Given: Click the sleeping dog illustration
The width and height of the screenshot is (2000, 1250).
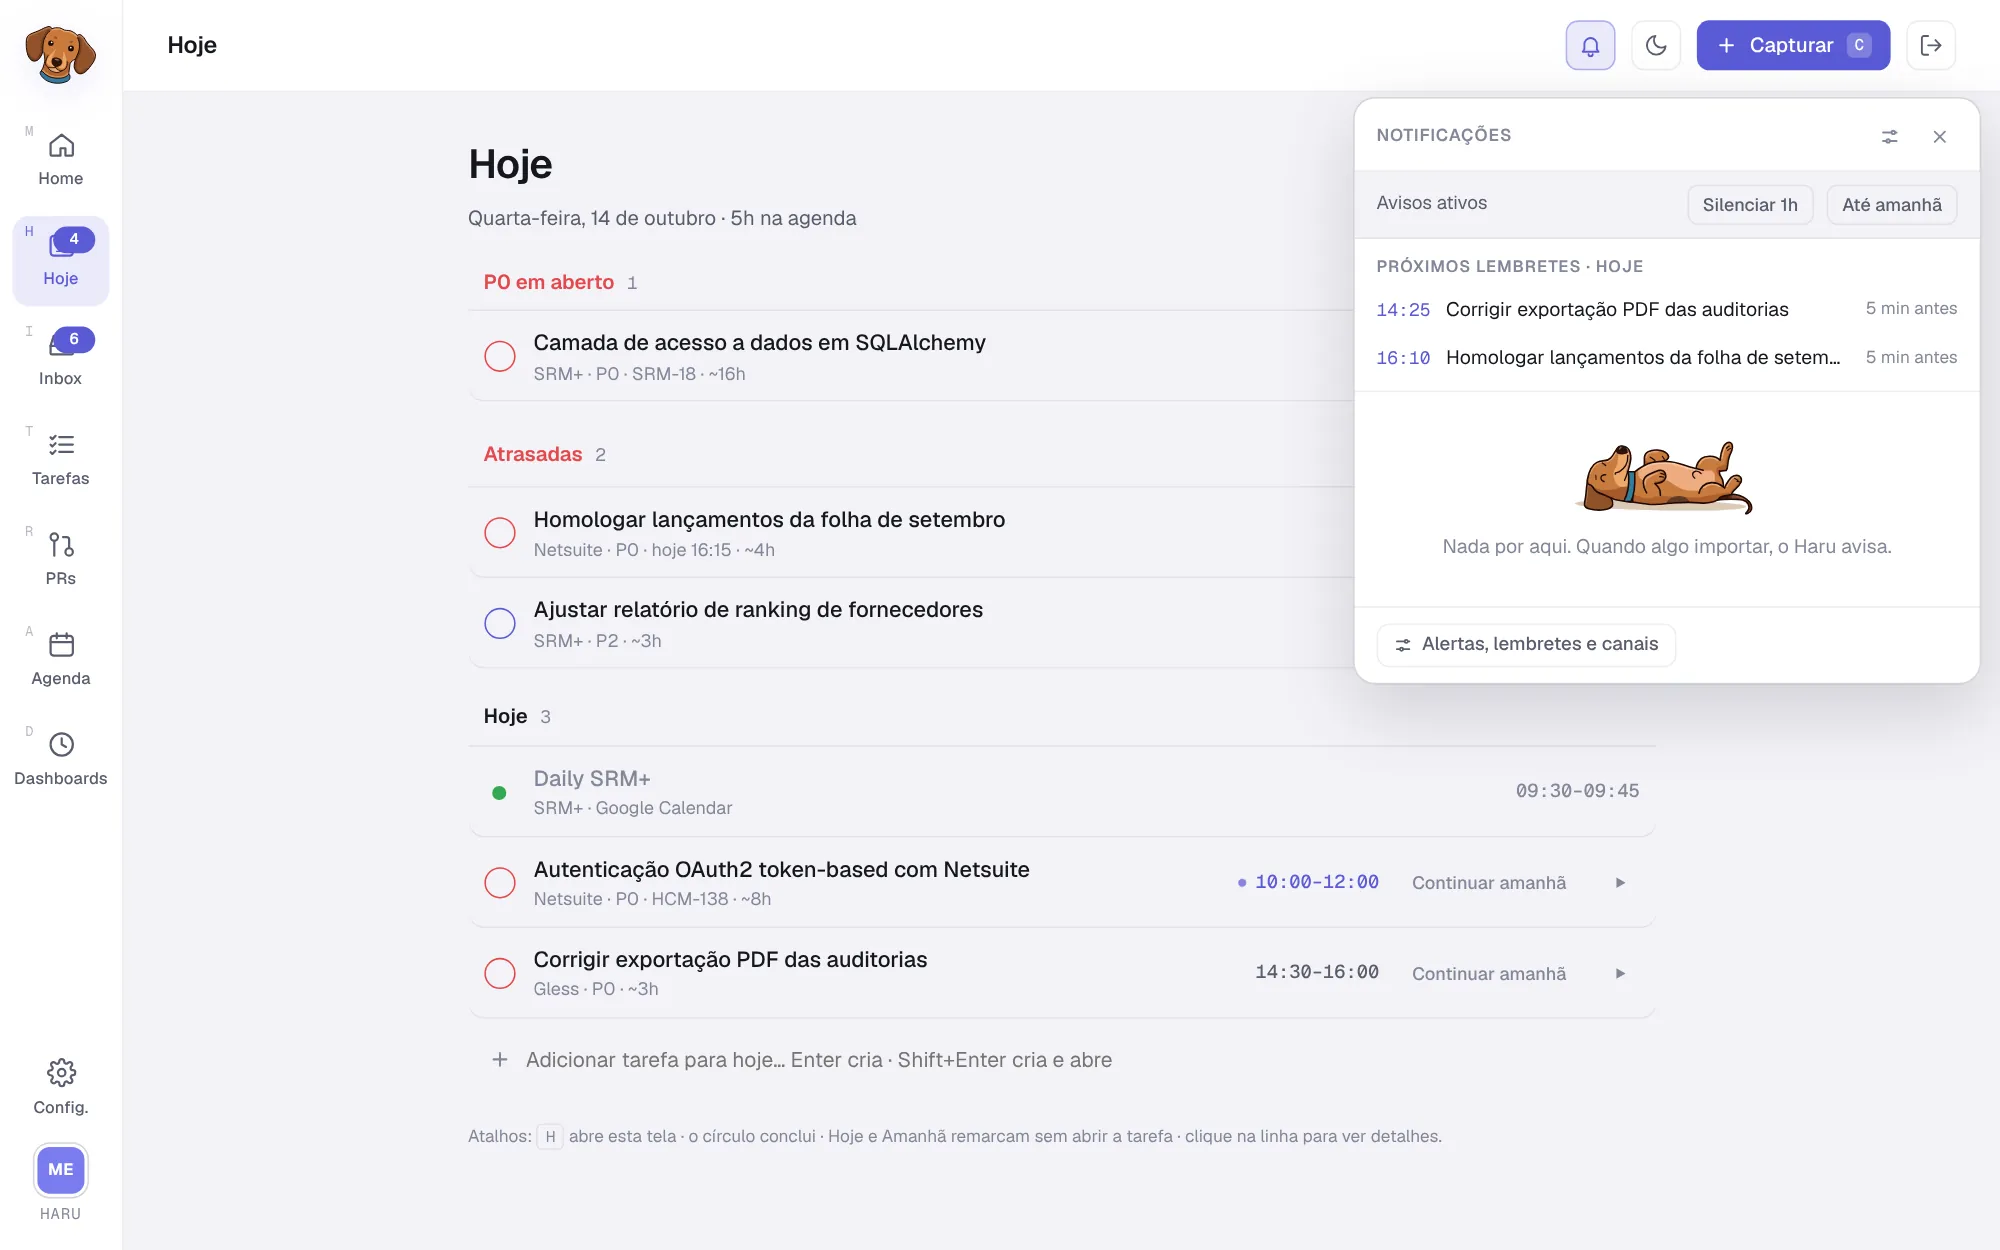Looking at the screenshot, I should 1666,478.
